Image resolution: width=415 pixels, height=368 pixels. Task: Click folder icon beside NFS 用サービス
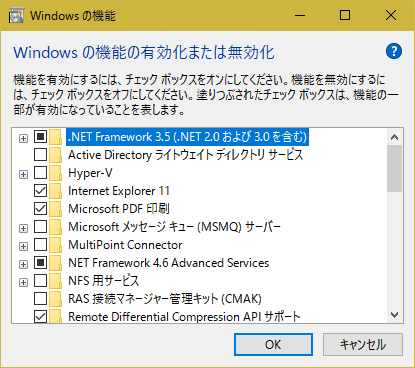click(55, 281)
